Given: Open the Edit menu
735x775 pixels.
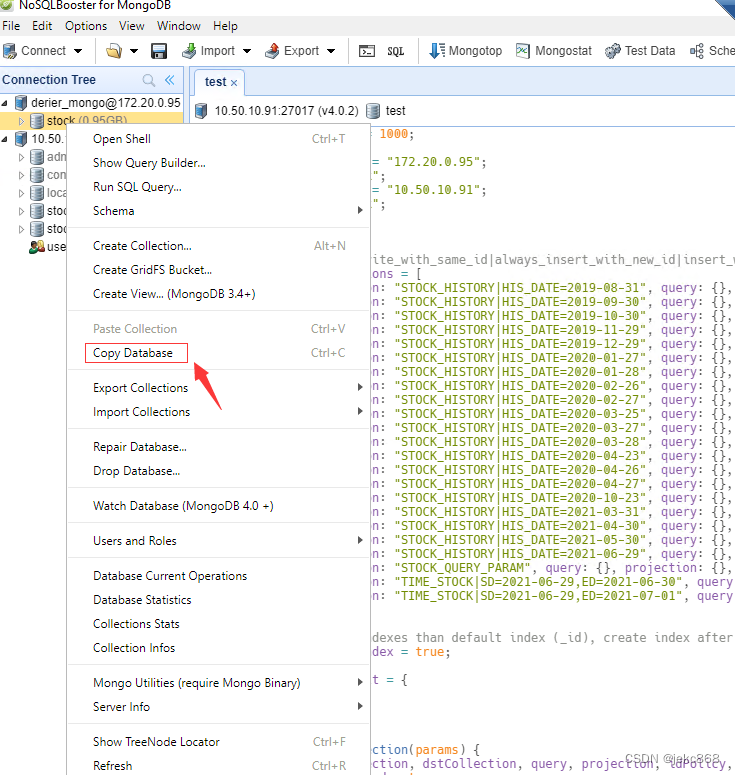Looking at the screenshot, I should coord(42,26).
